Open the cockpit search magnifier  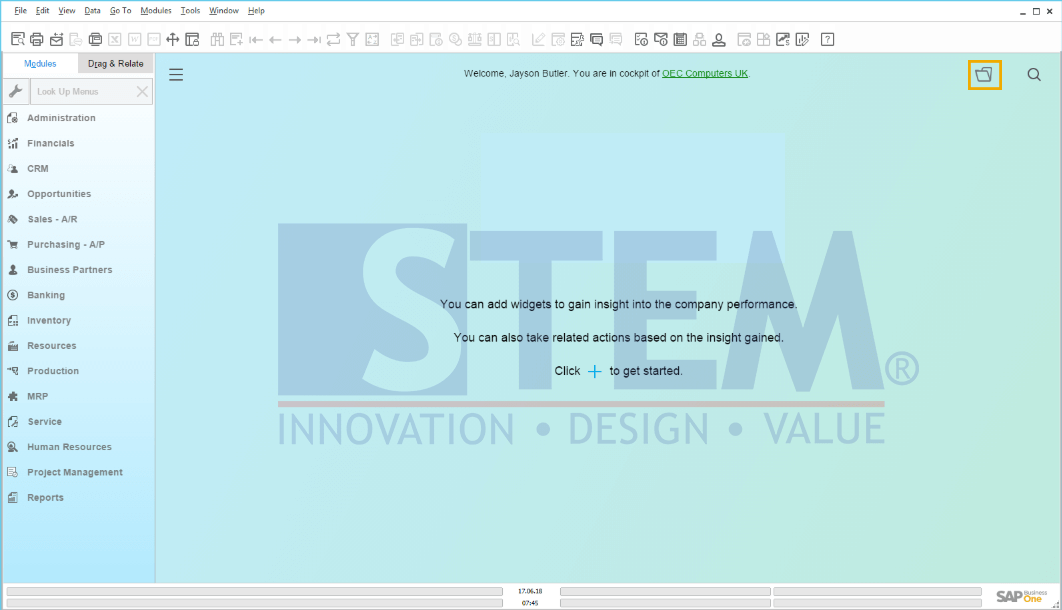pos(1034,74)
